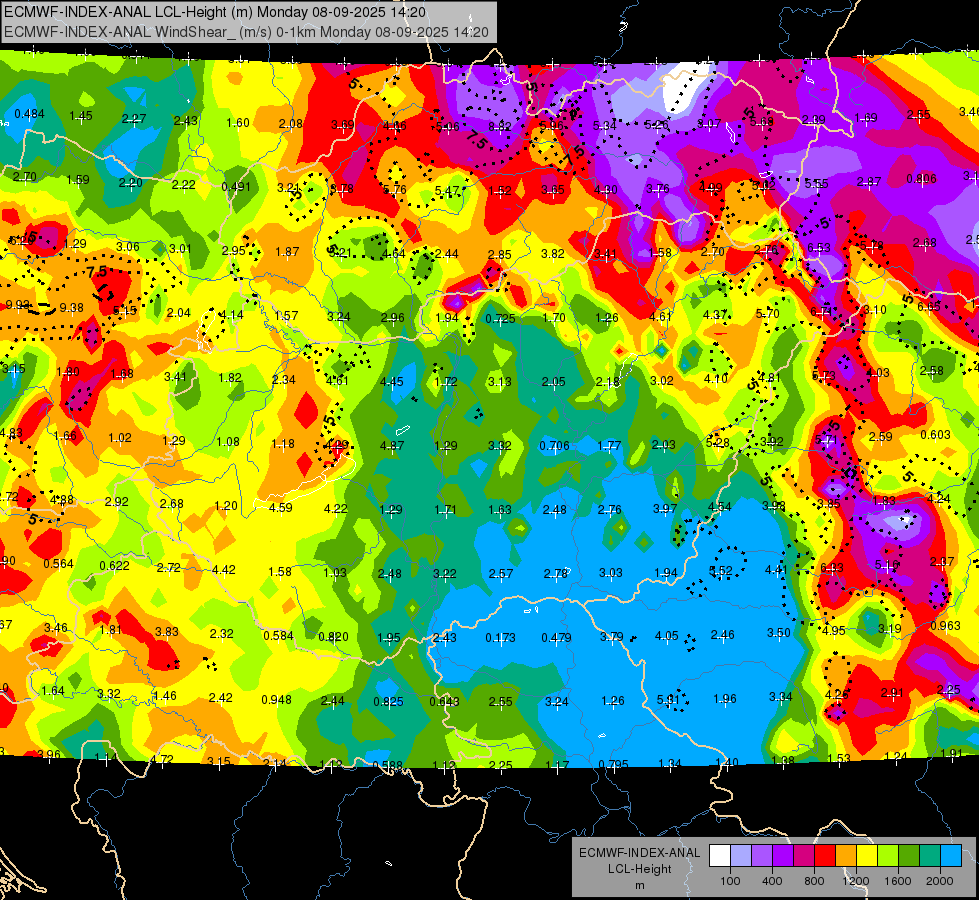
Task: Click the wind shear value 3.97
Action: (665, 509)
